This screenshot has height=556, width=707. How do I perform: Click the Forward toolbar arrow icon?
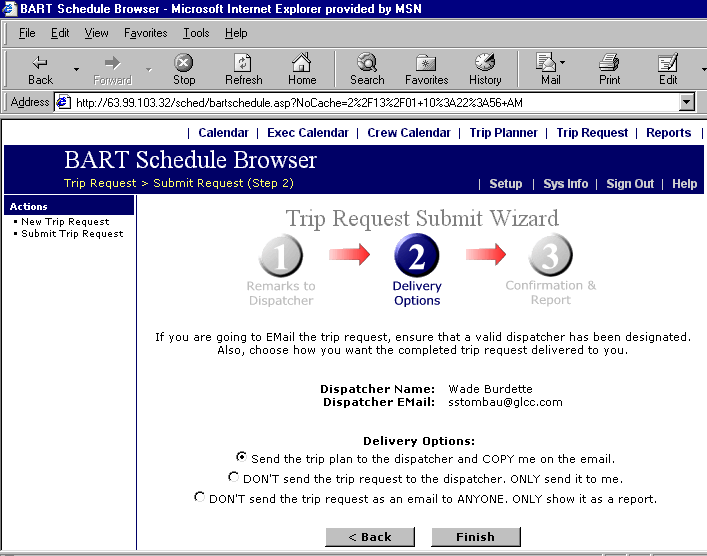[112, 62]
